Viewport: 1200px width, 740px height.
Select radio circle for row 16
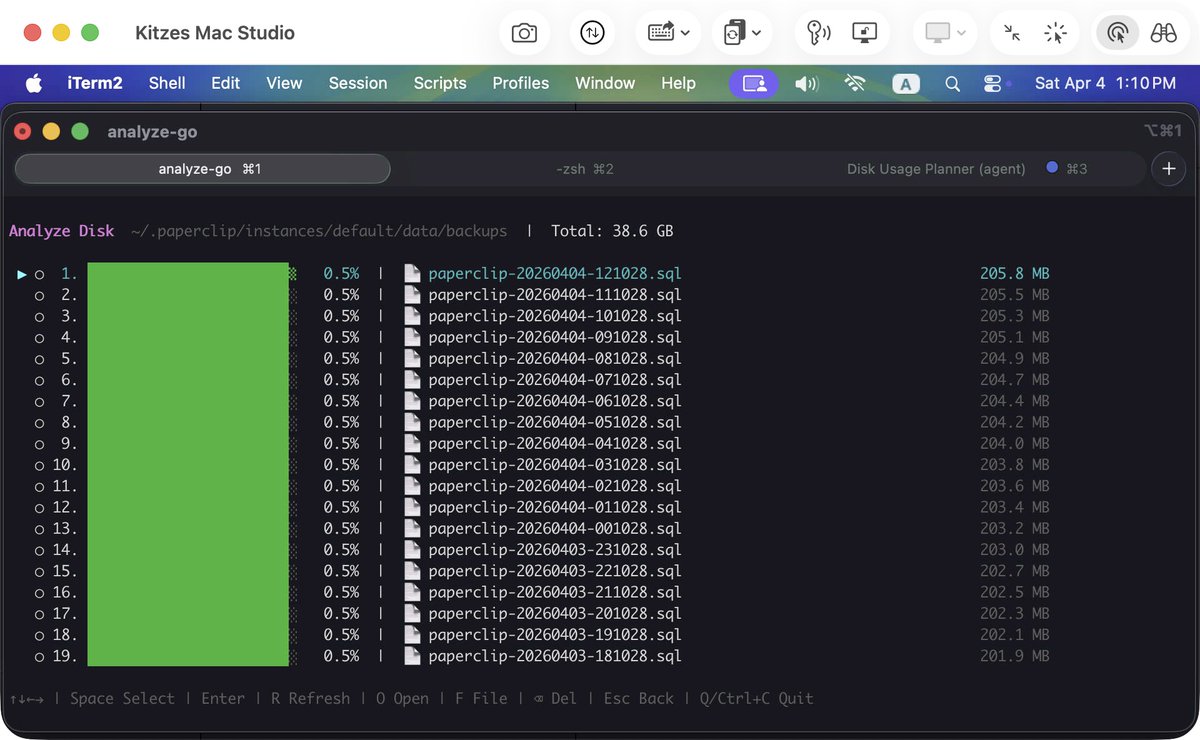point(40,593)
